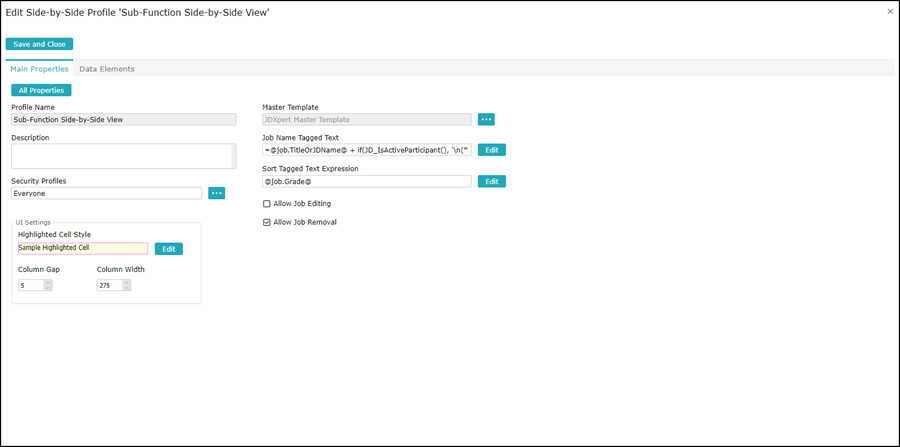900x447 pixels.
Task: Edit the Job Name Tagged Text
Action: coord(491,150)
